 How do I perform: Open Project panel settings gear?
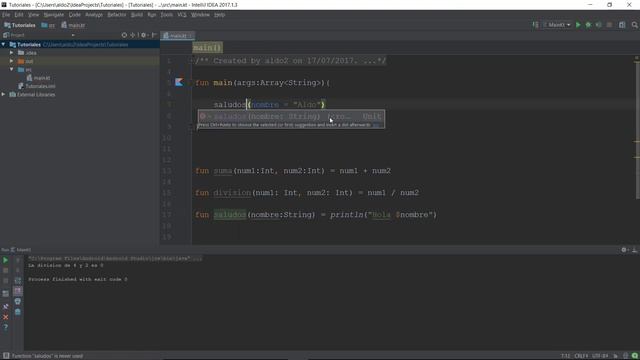point(143,35)
